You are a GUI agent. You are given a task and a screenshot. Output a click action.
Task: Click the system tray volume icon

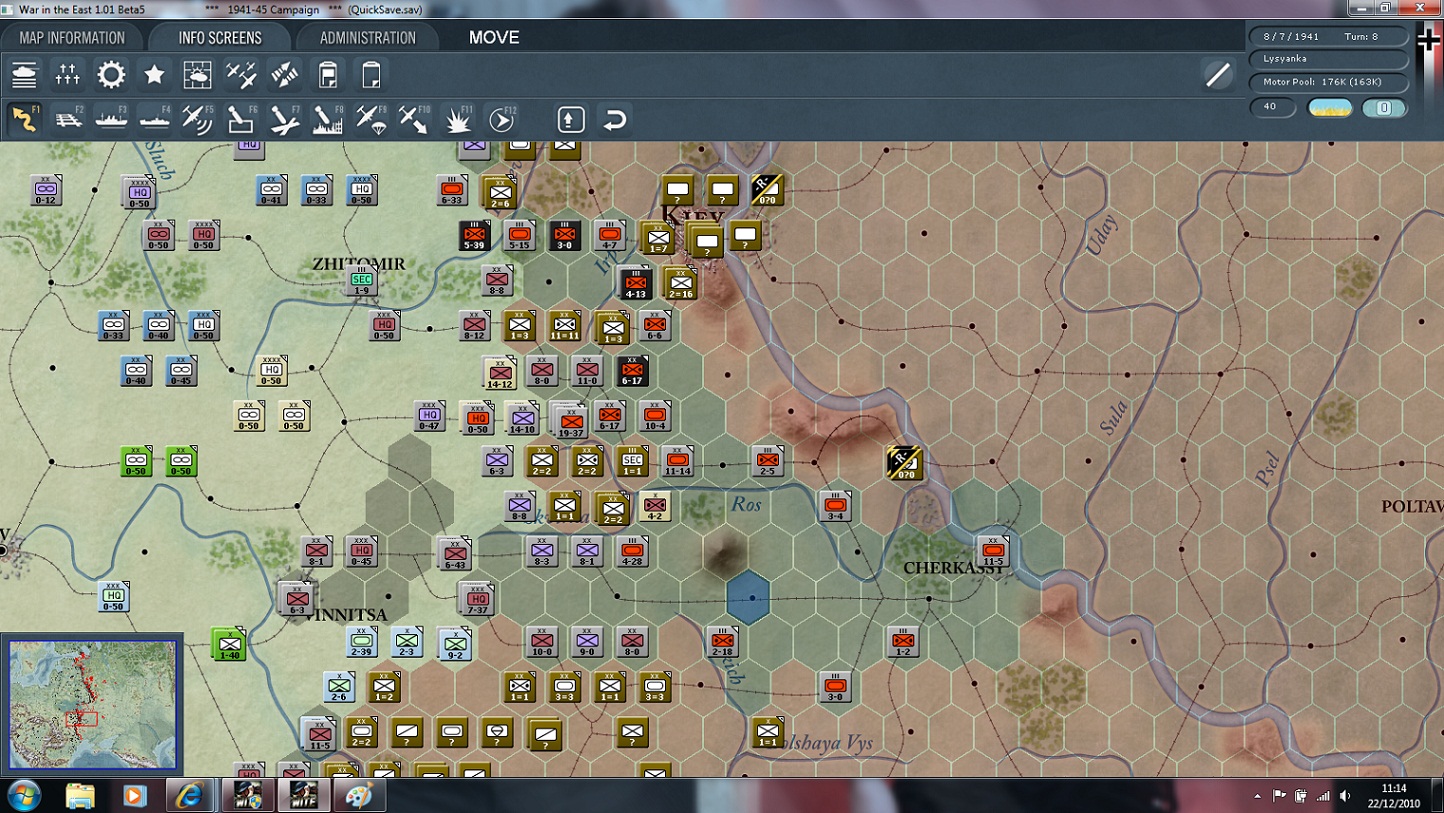click(x=1344, y=796)
